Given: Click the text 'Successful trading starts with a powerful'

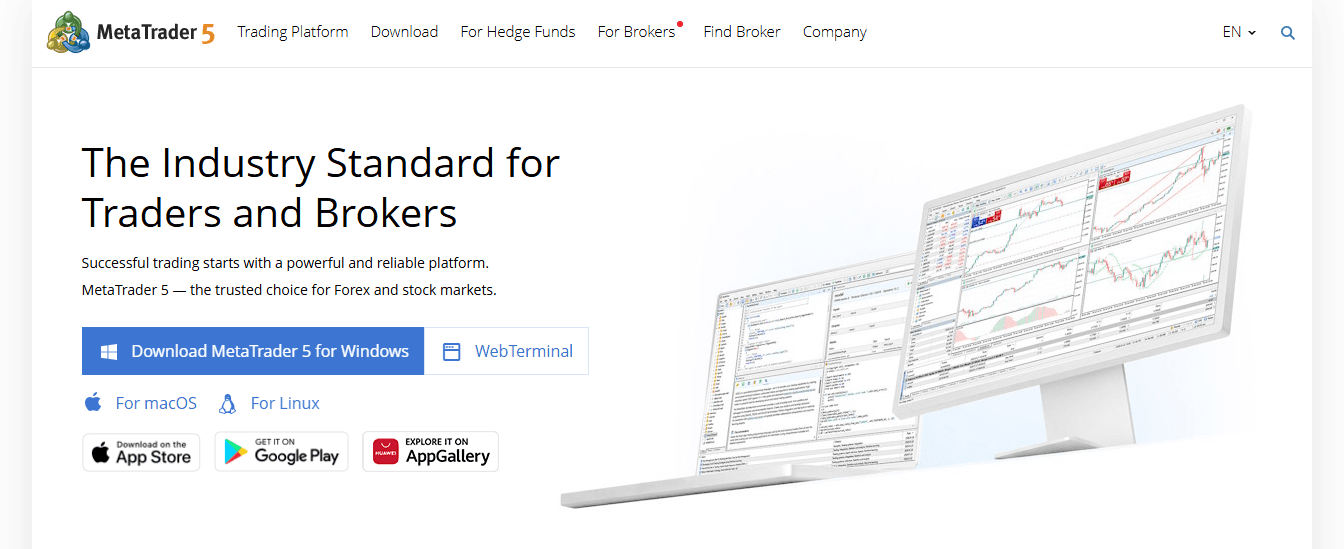Looking at the screenshot, I should 217,263.
